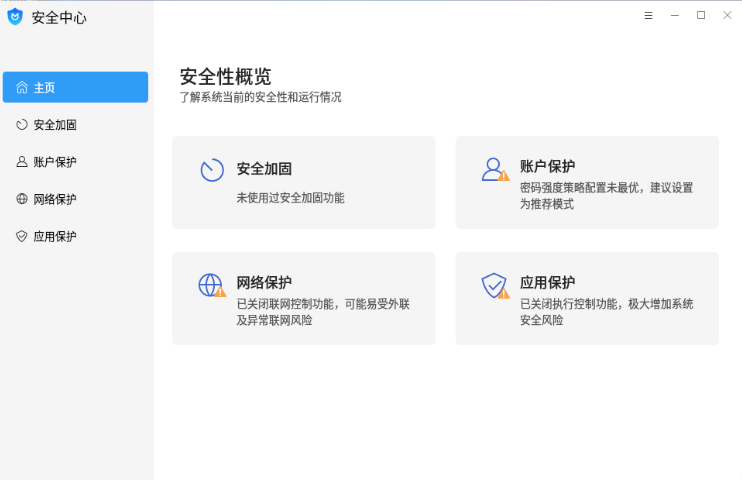Image resolution: width=742 pixels, height=480 pixels.
Task: Click the 账户保护 card user warning icon
Action: coord(495,169)
